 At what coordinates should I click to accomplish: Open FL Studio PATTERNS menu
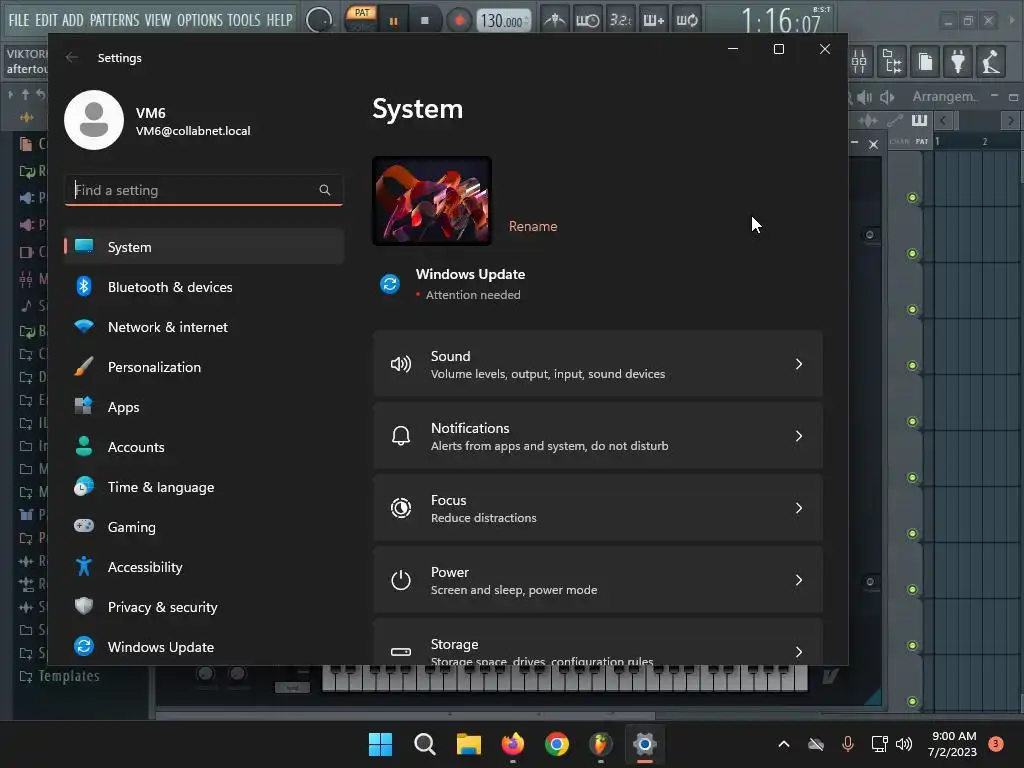coord(114,20)
